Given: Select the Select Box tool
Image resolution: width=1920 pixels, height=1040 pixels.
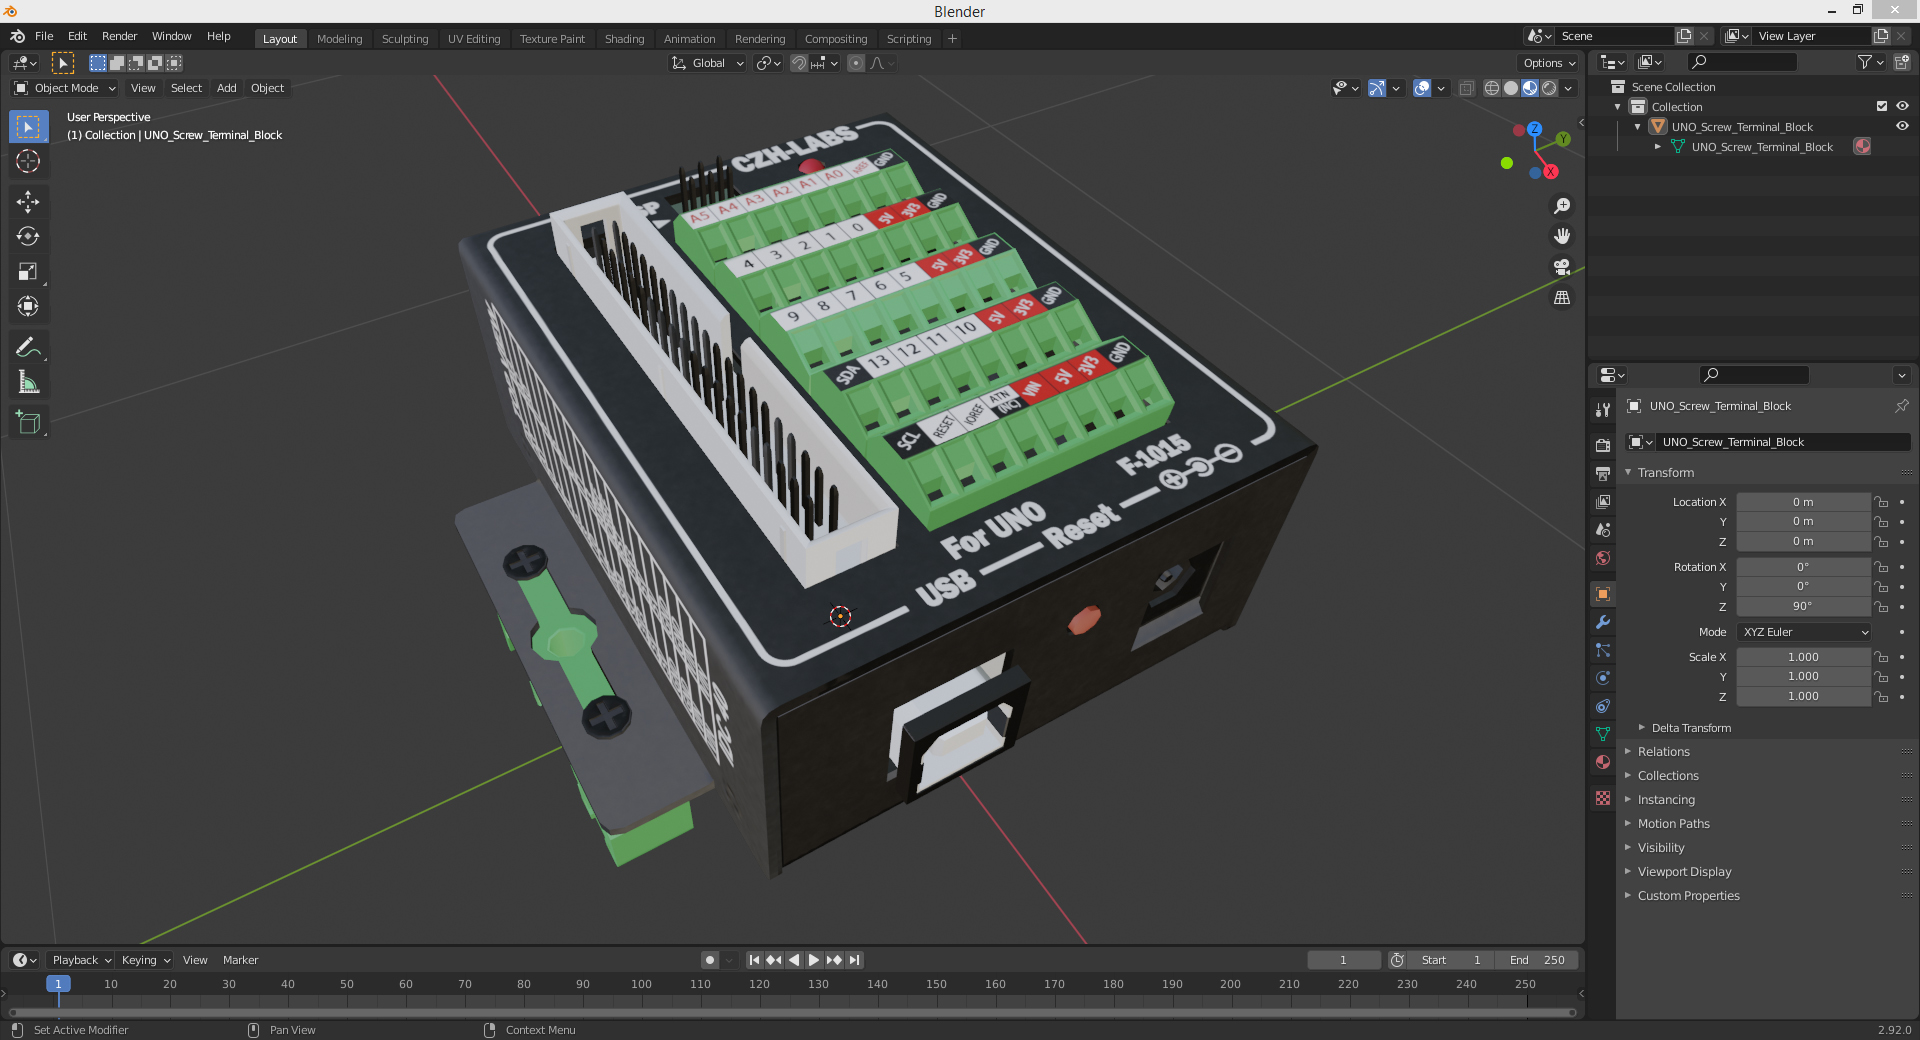Looking at the screenshot, I should click(28, 127).
